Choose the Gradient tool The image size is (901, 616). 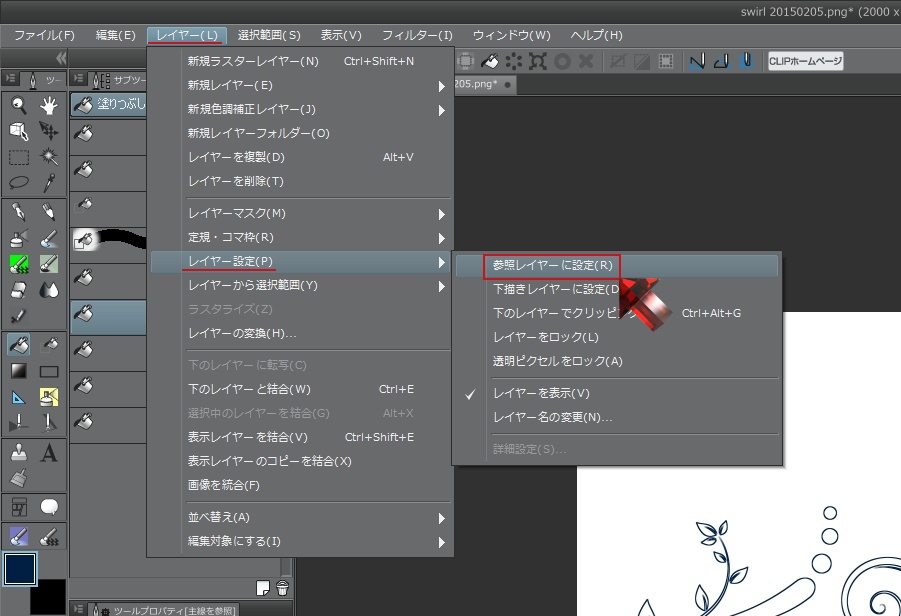coord(18,371)
